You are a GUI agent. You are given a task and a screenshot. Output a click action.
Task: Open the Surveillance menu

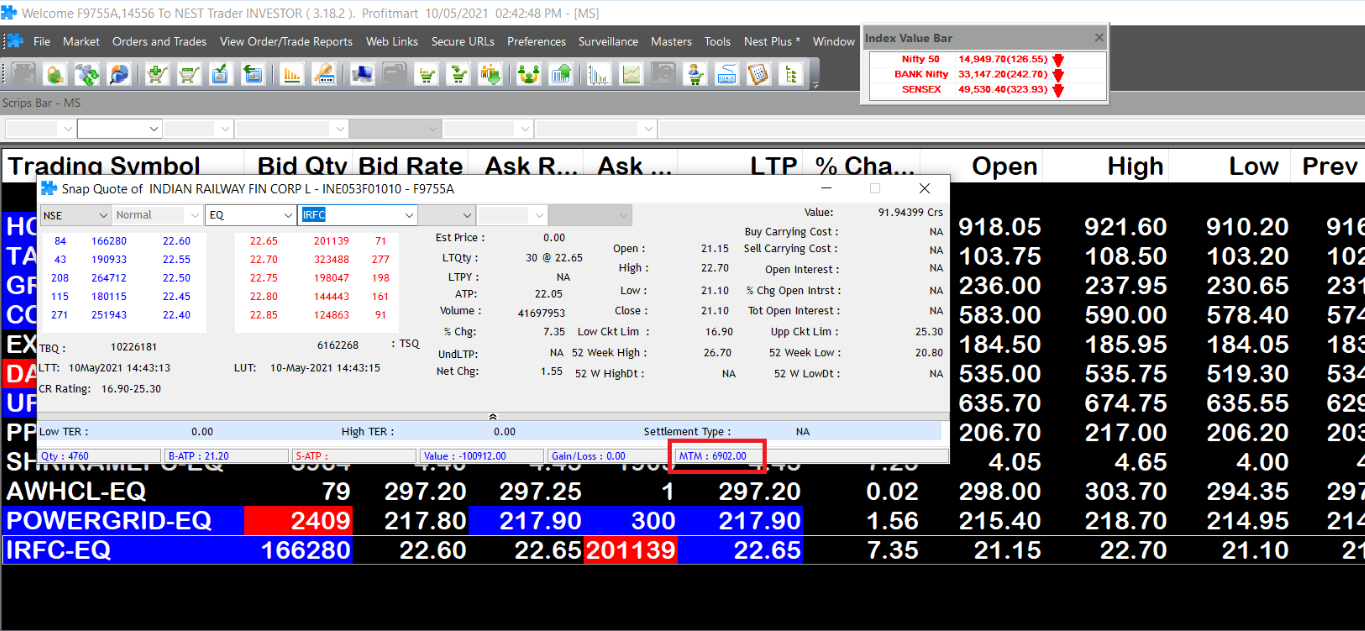tap(608, 42)
